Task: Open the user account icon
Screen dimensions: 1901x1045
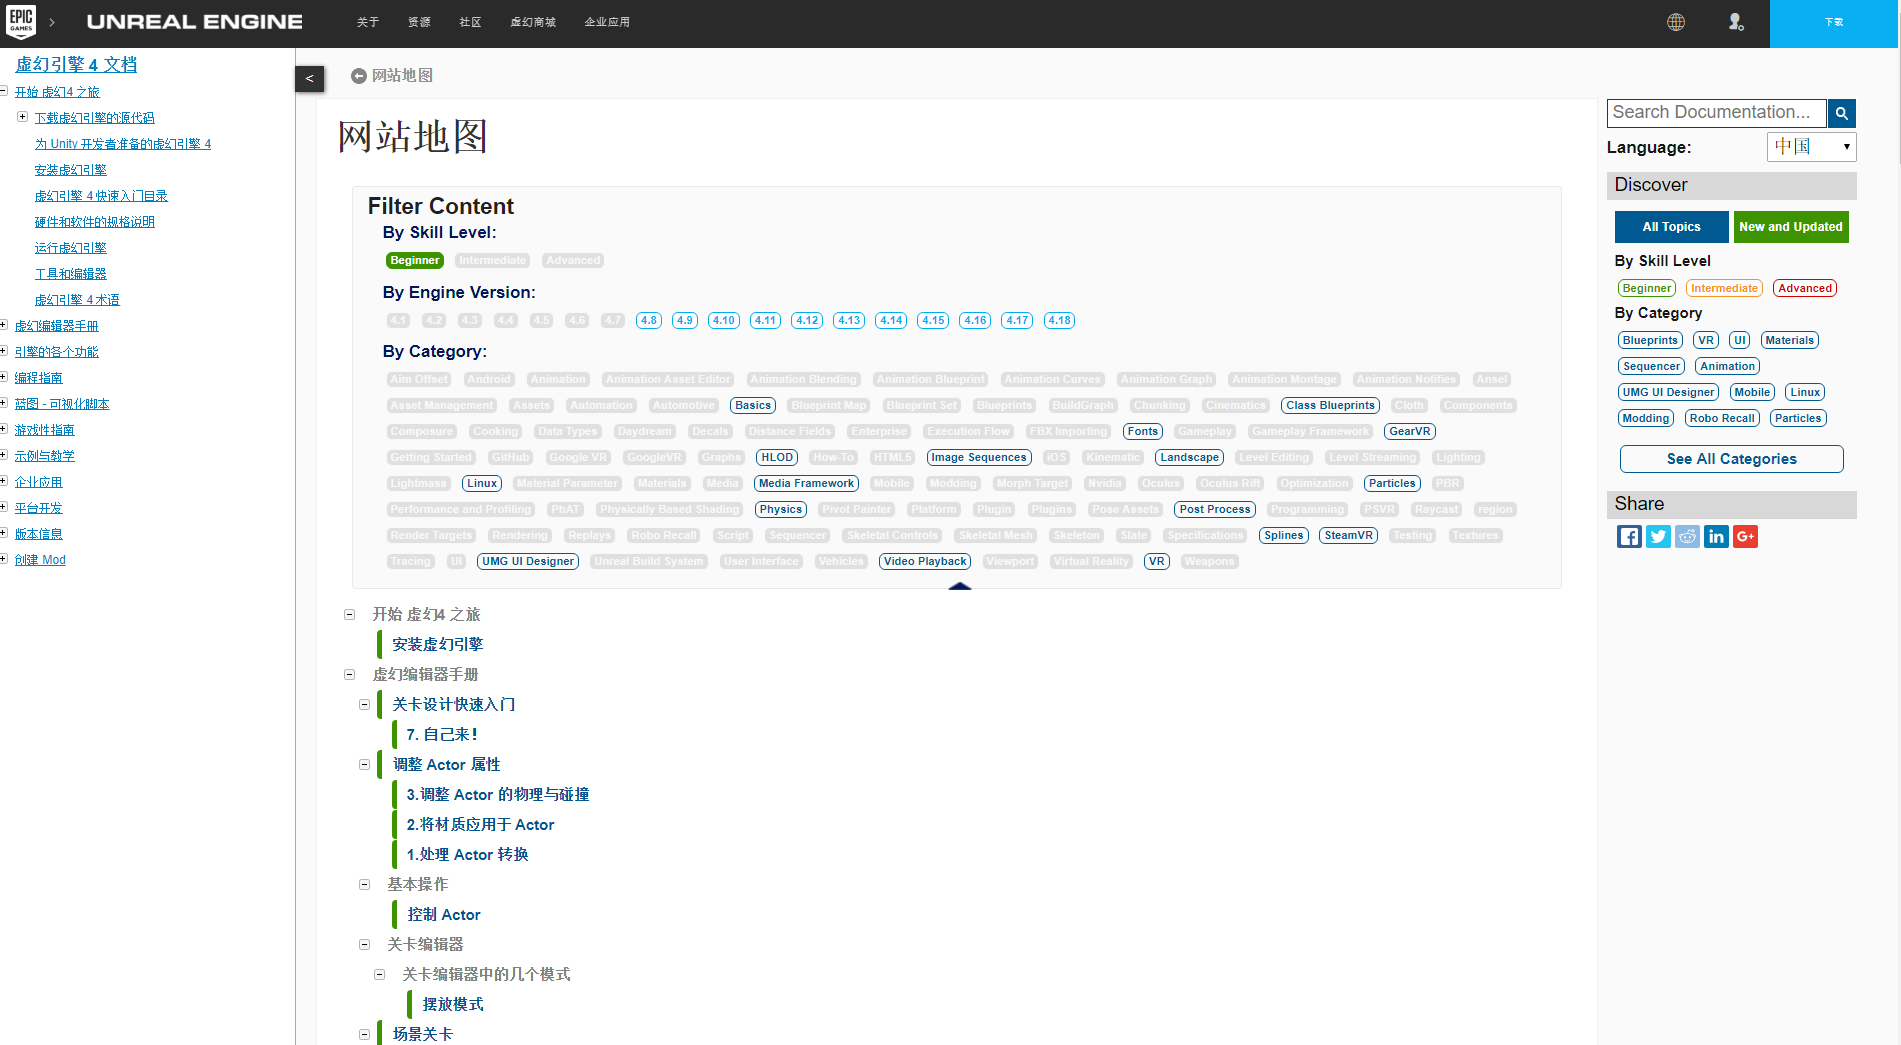Action: coord(1736,22)
